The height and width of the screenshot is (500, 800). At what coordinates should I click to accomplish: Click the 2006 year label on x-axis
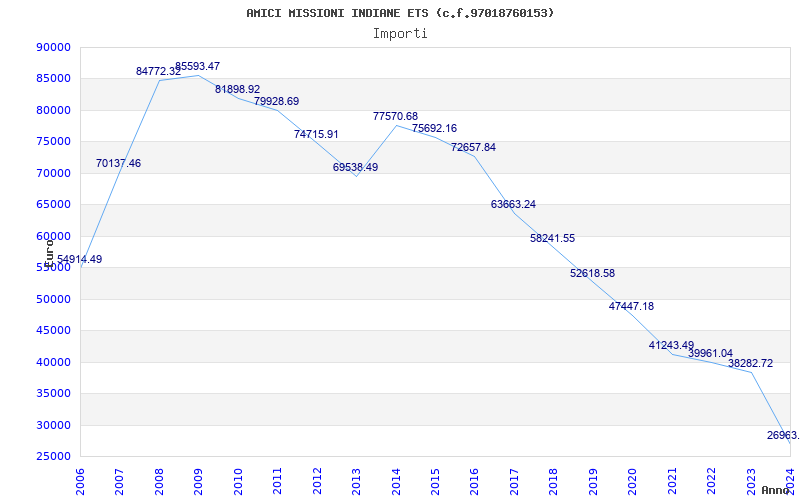click(81, 479)
